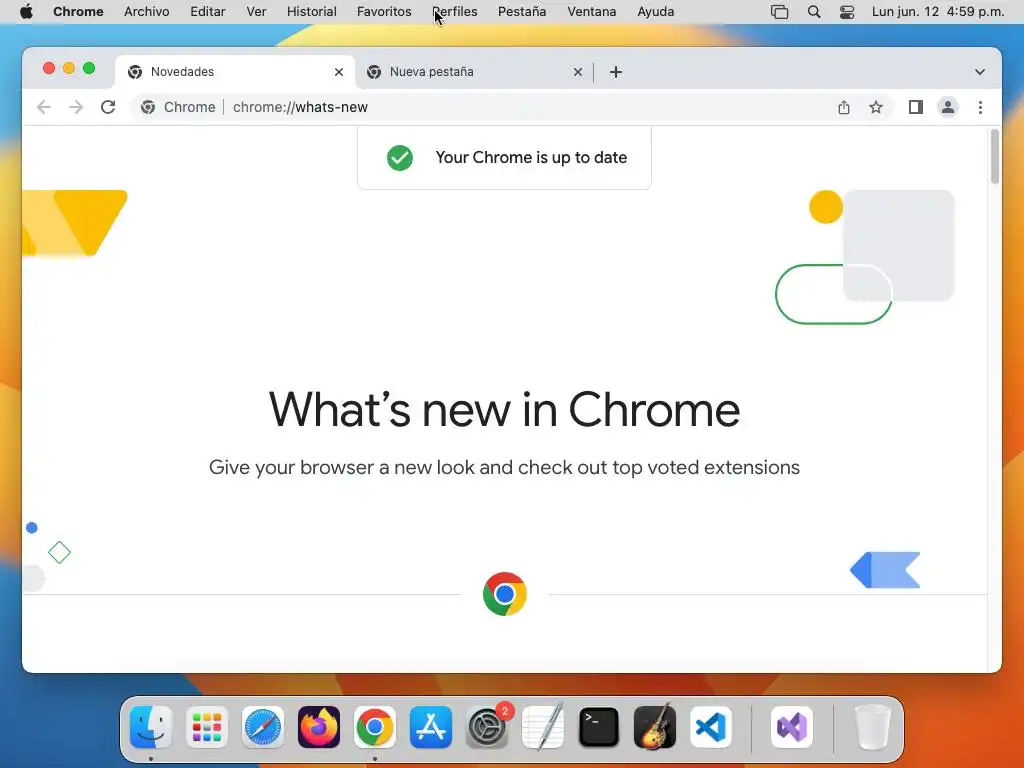Open the Ver menu

[x=256, y=12]
